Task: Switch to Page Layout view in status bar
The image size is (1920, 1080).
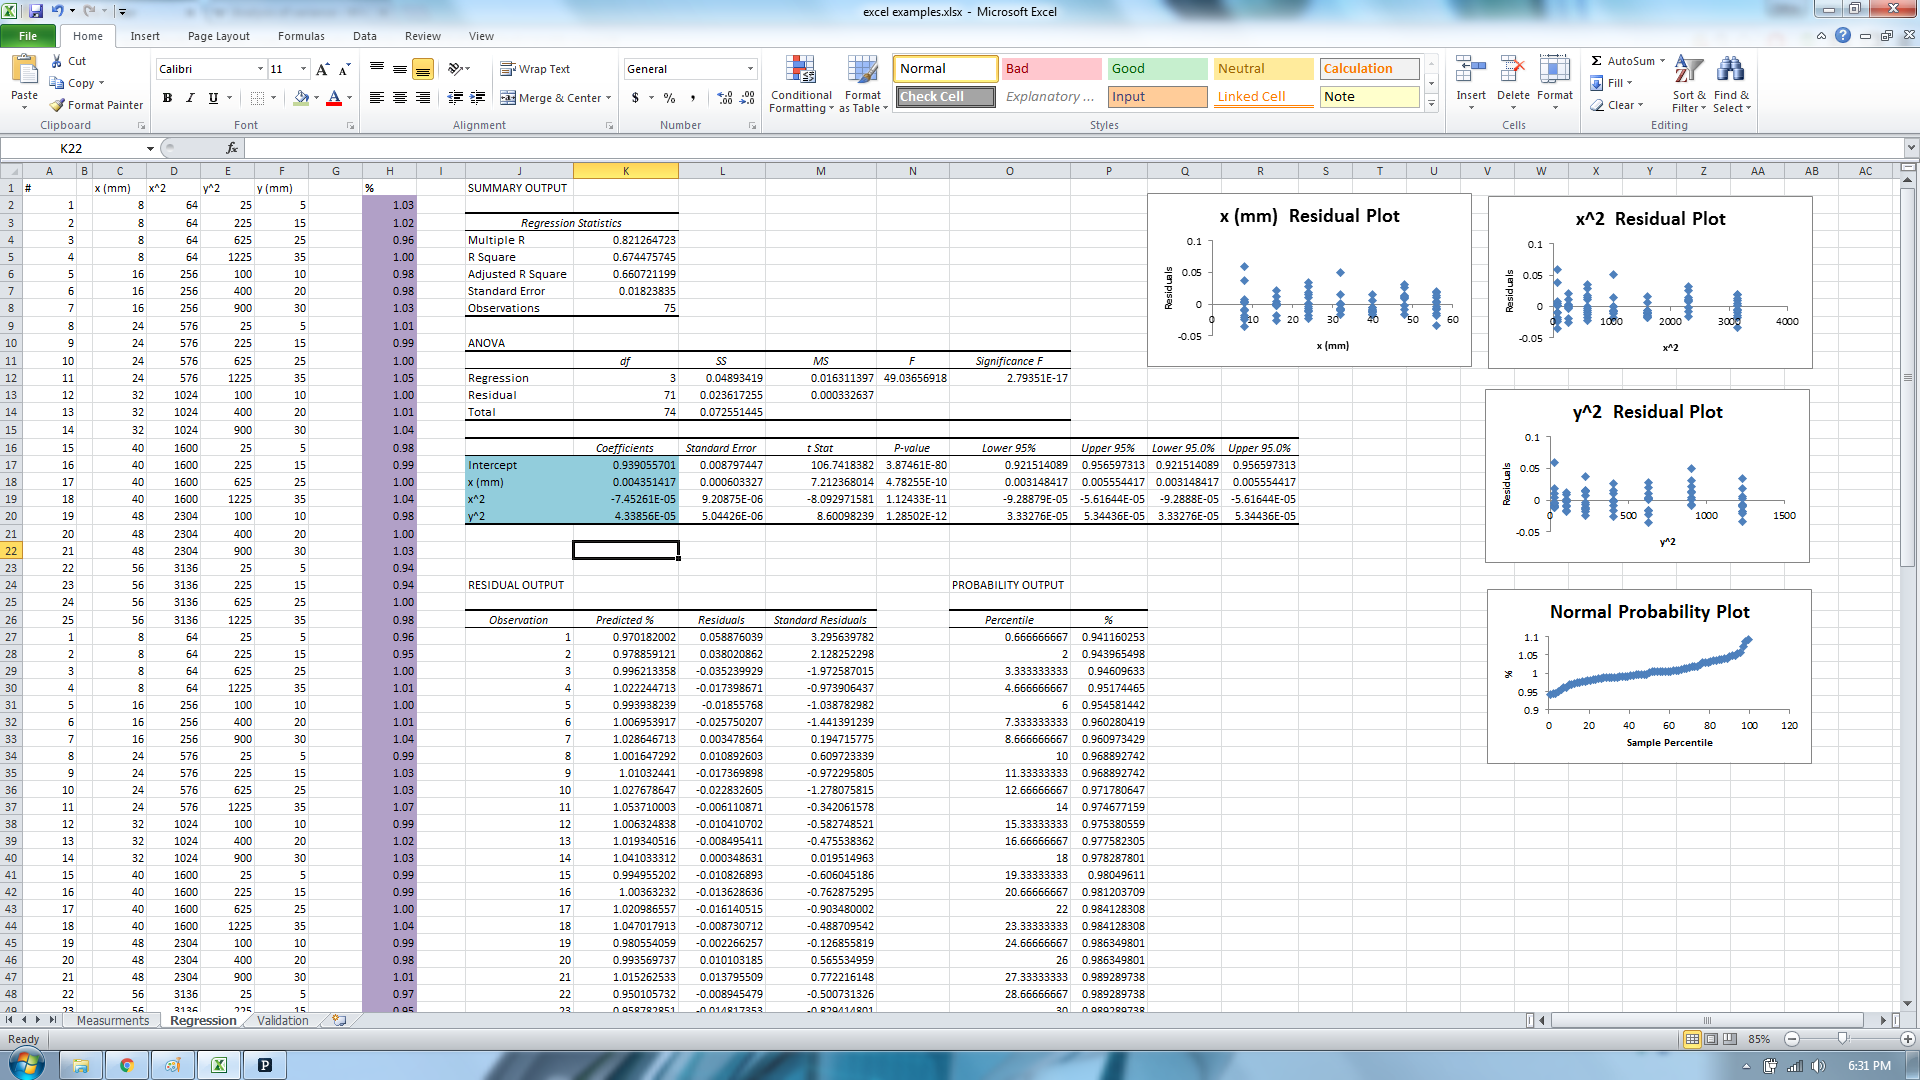Action: point(1711,1039)
